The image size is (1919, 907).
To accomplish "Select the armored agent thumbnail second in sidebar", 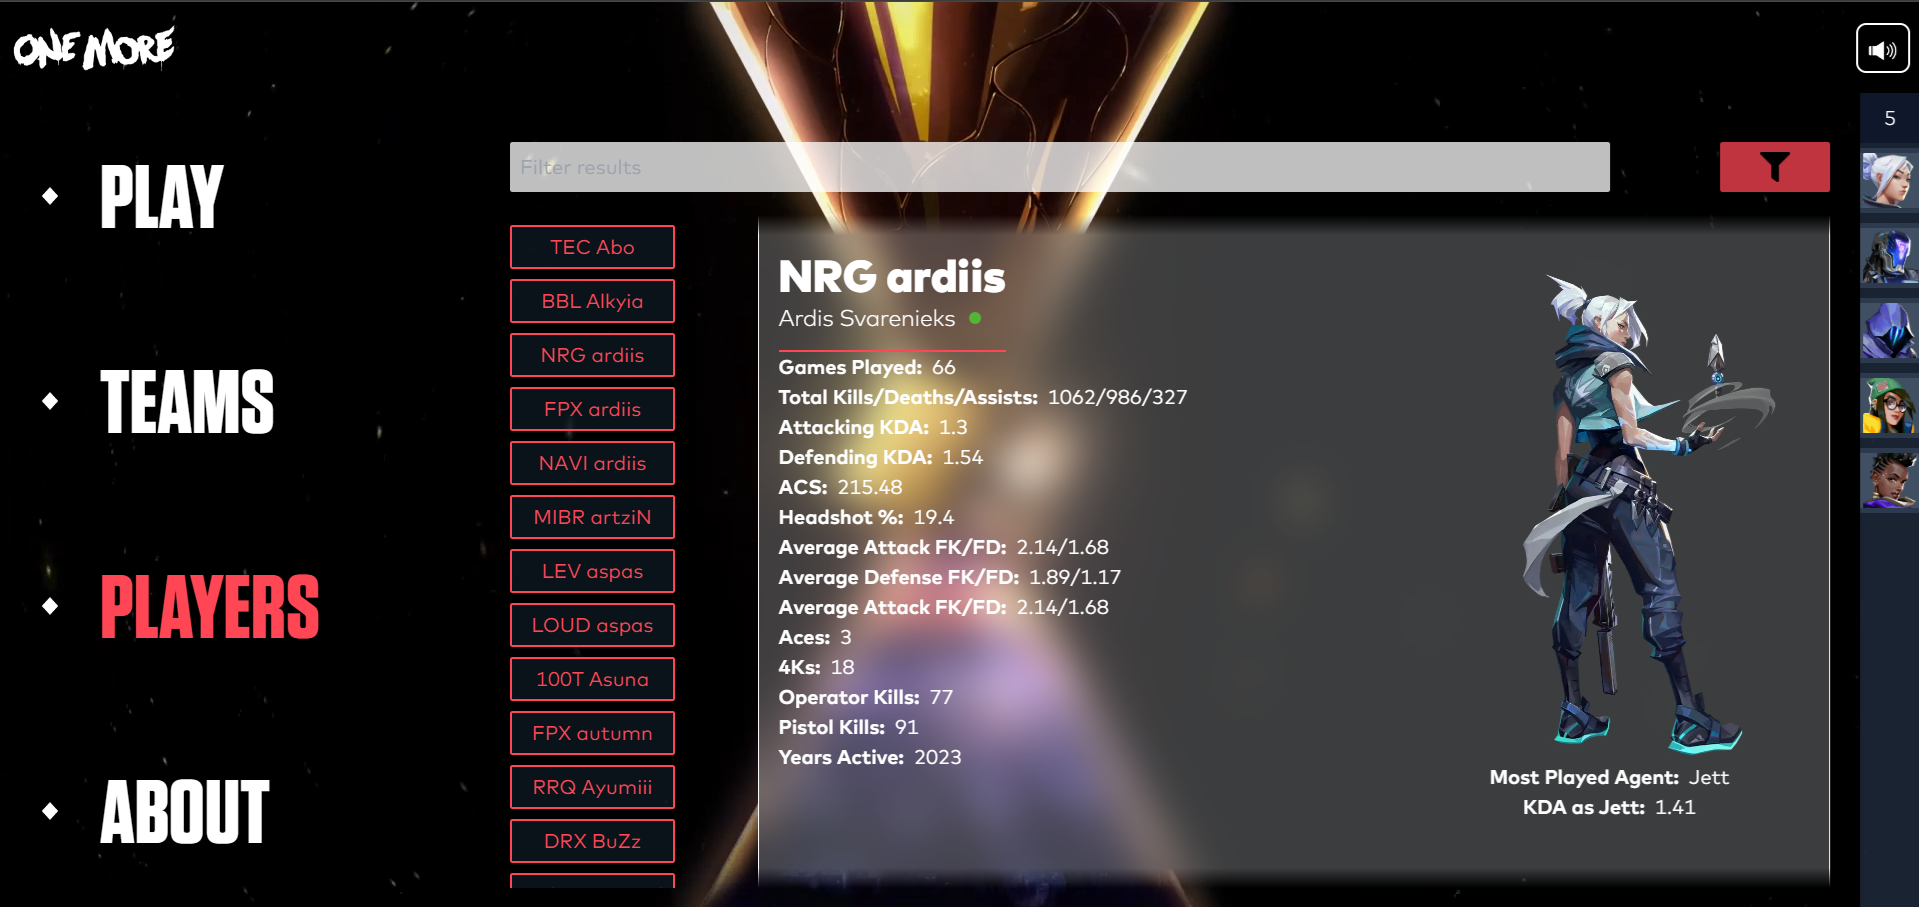I will tap(1888, 256).
